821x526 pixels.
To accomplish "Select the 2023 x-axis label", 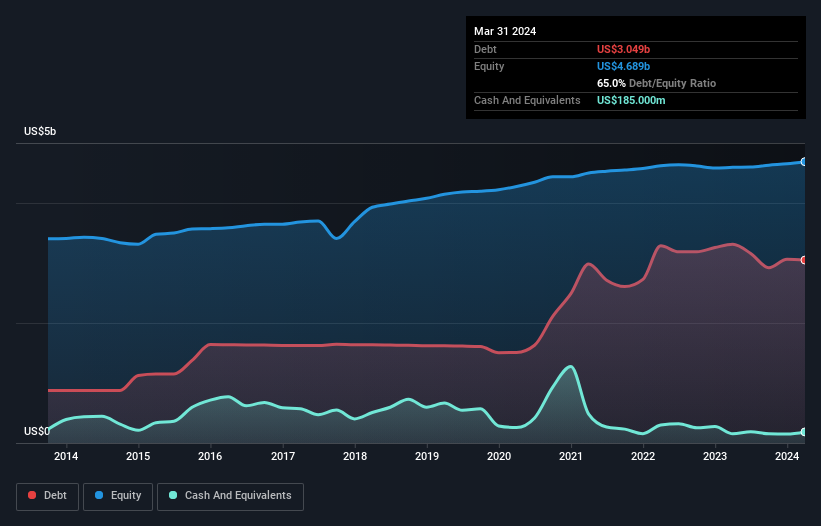I will [x=715, y=457].
